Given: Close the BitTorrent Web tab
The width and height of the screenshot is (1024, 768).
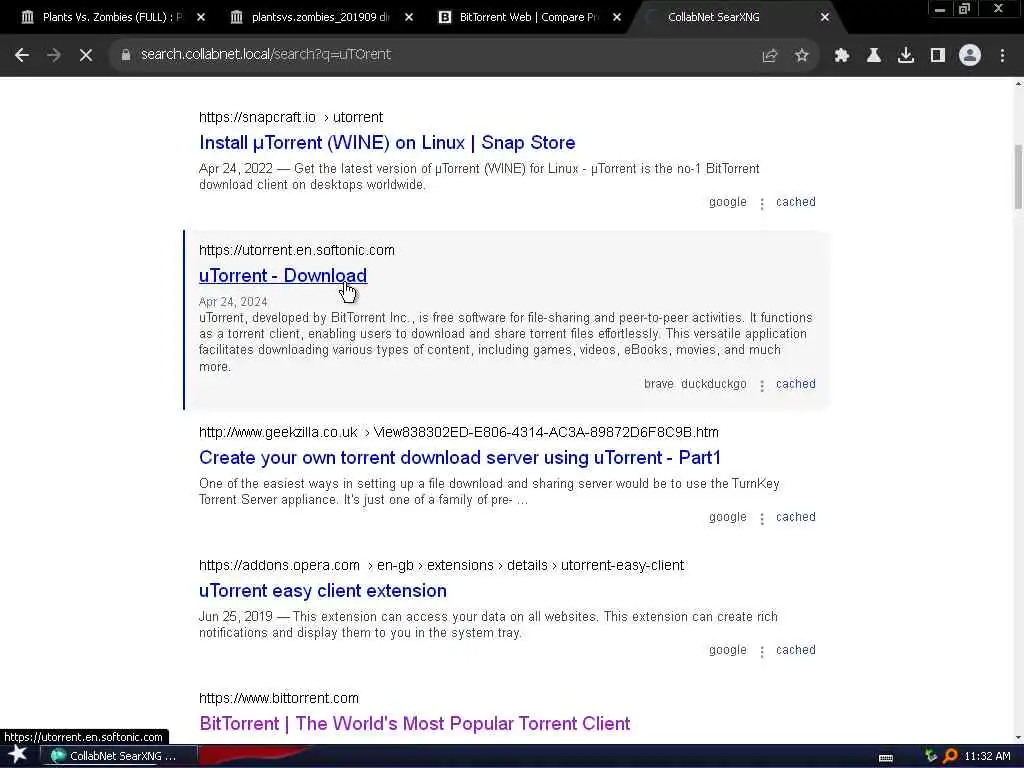Looking at the screenshot, I should pyautogui.click(x=617, y=17).
